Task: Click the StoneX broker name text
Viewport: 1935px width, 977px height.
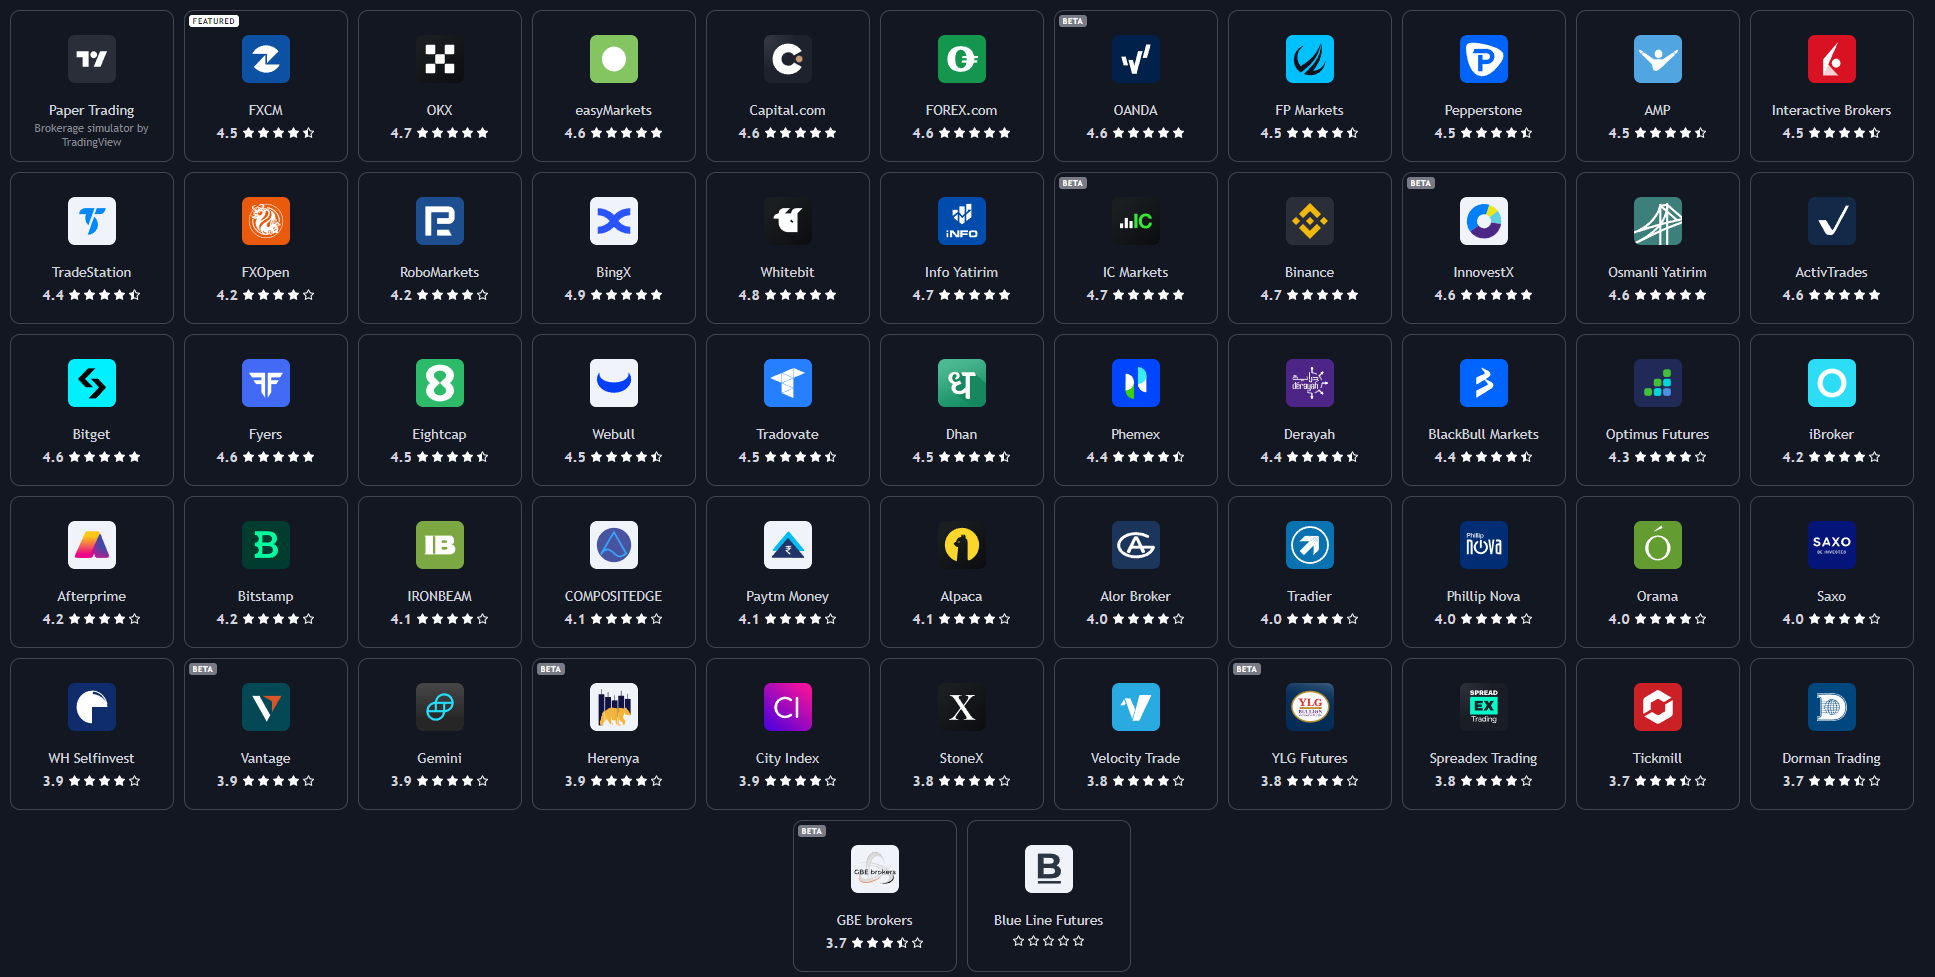Action: coord(962,758)
